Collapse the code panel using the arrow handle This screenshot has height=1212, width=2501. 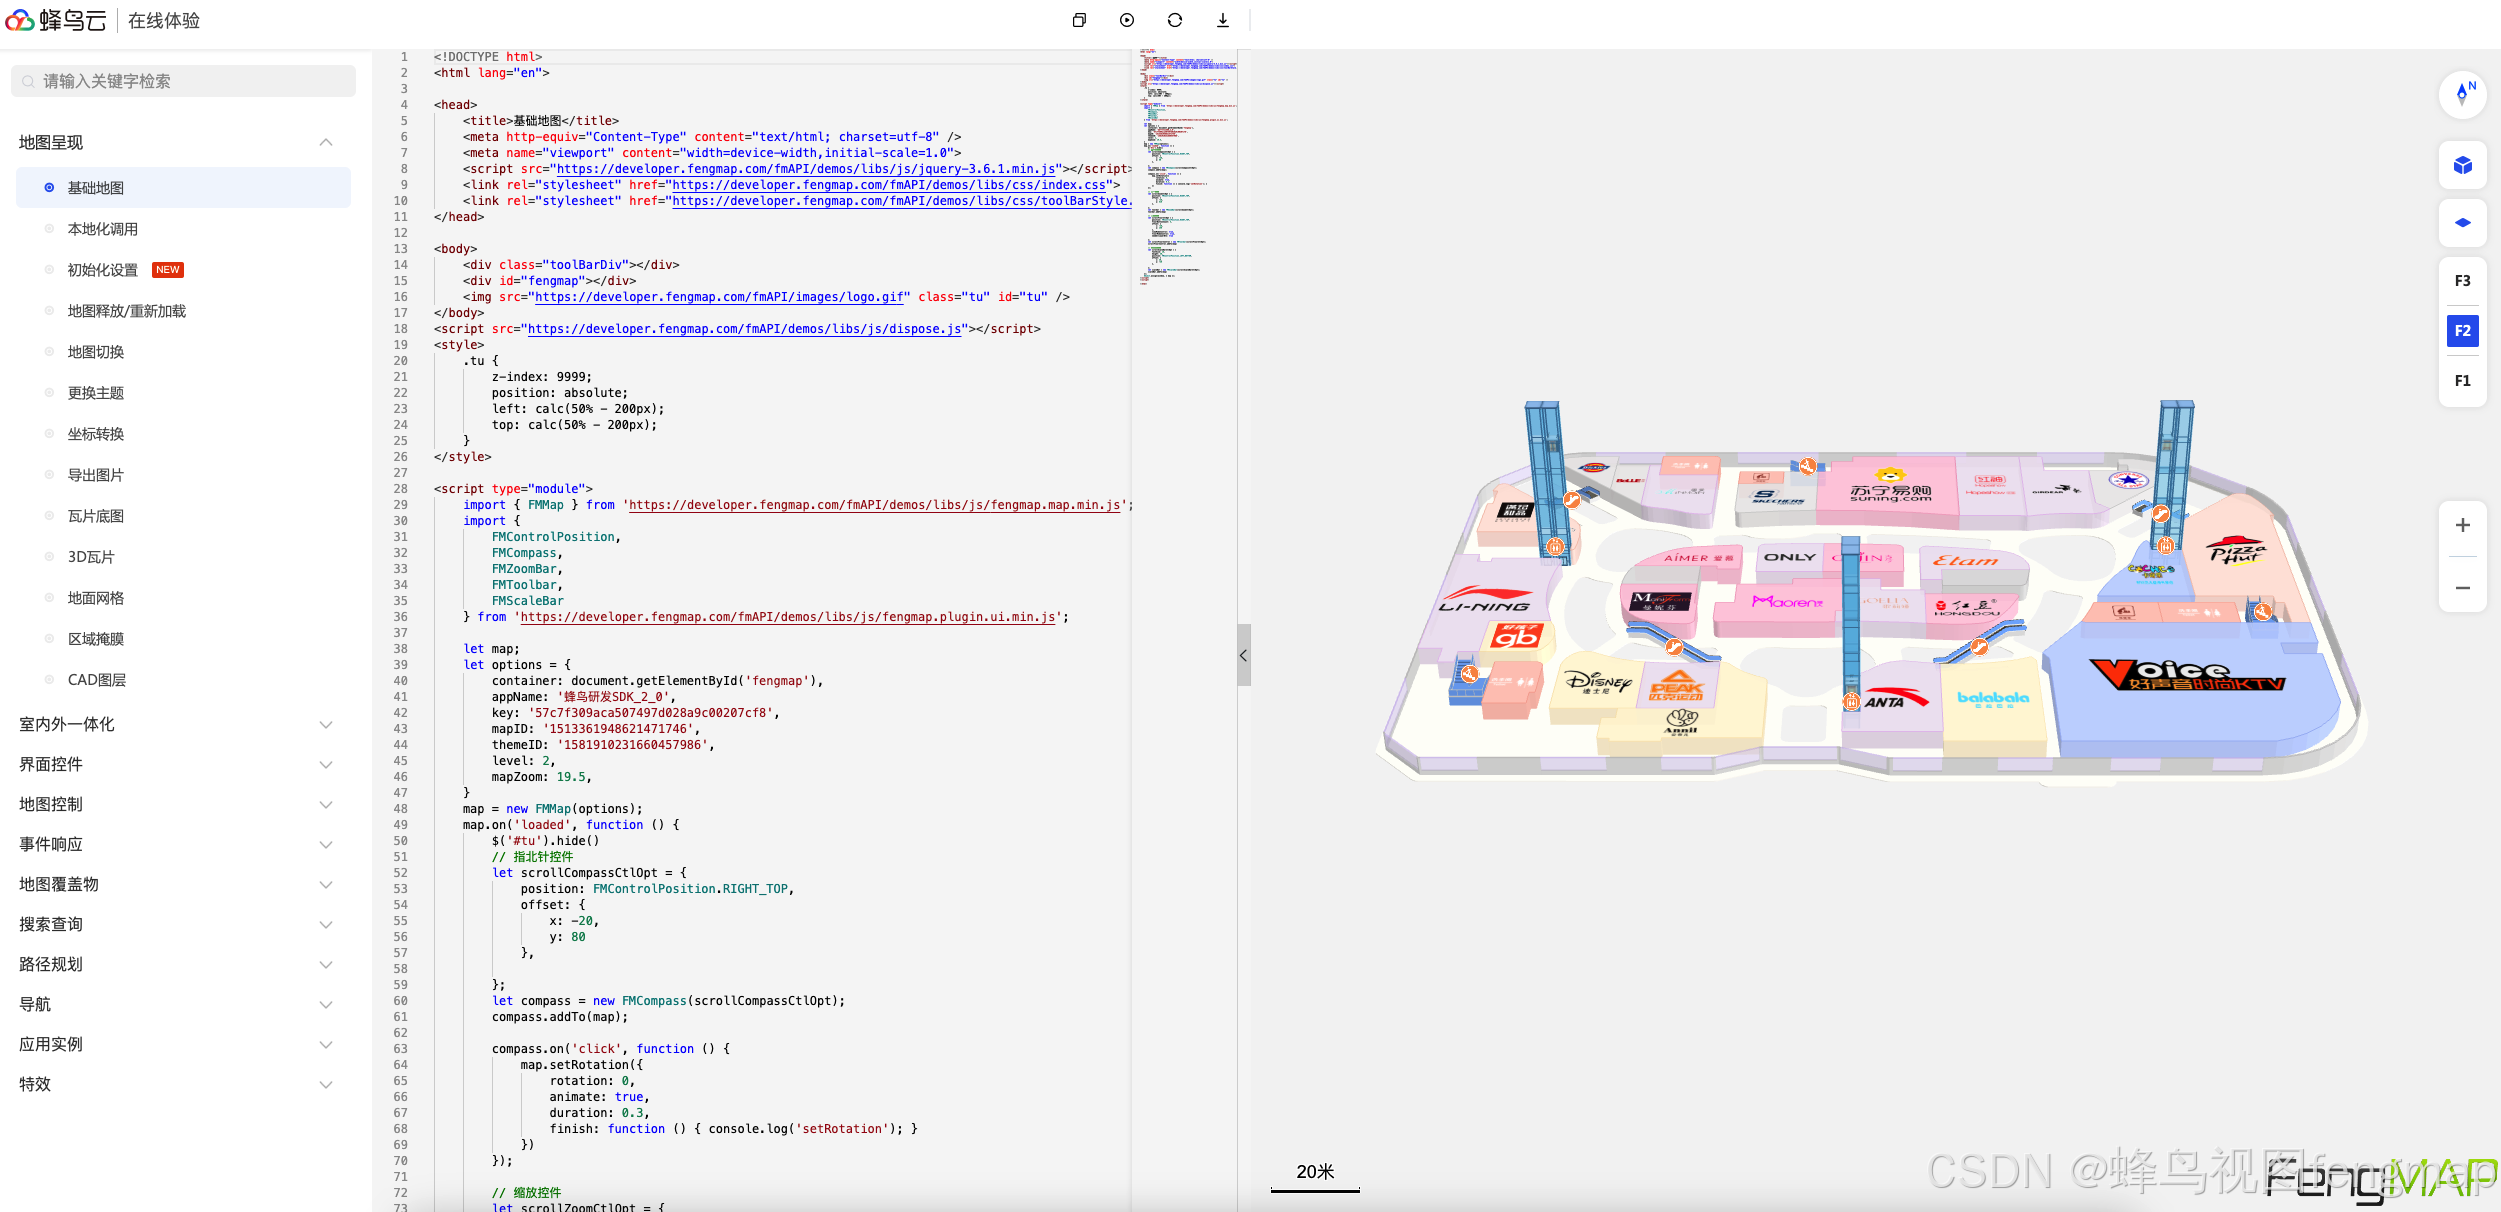pos(1243,655)
